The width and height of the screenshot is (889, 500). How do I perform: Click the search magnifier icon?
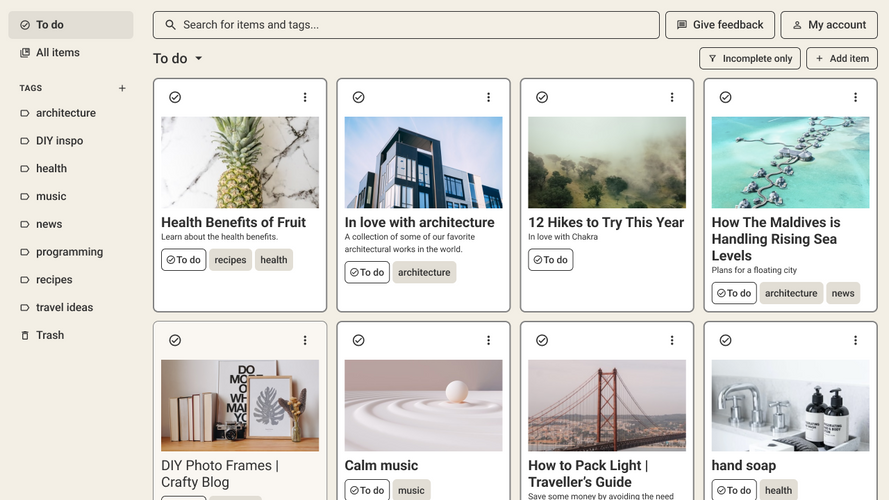pos(170,25)
